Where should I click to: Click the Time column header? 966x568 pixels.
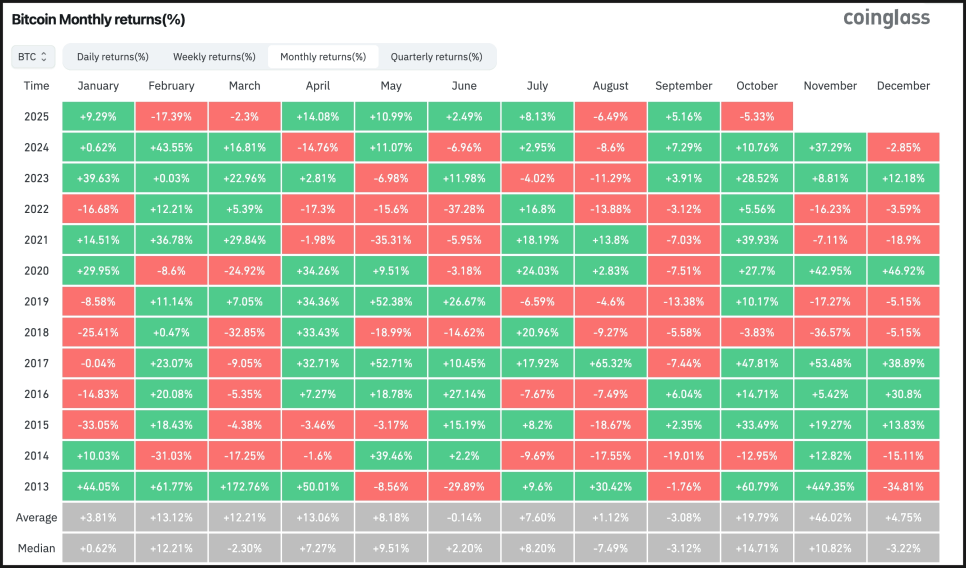click(x=37, y=86)
